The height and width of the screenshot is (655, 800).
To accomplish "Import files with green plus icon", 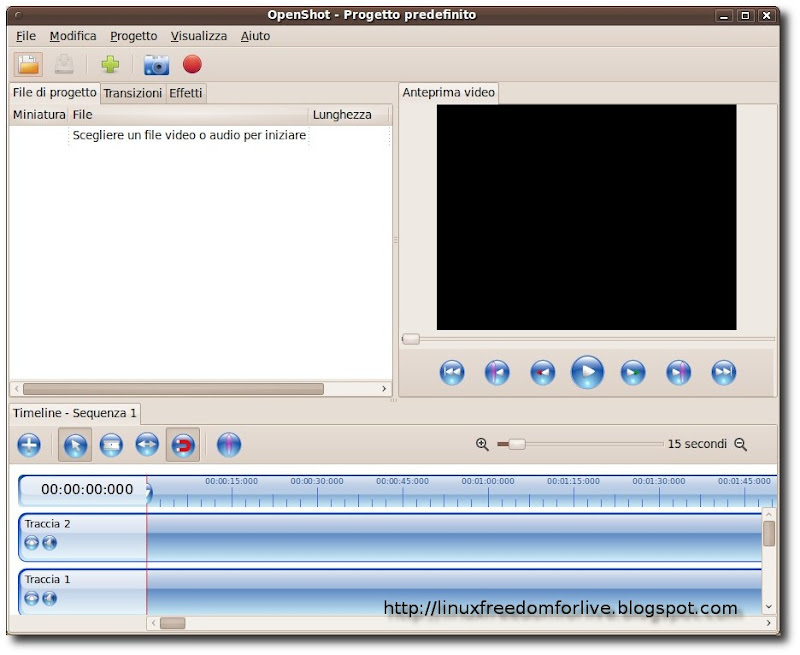I will 110,65.
